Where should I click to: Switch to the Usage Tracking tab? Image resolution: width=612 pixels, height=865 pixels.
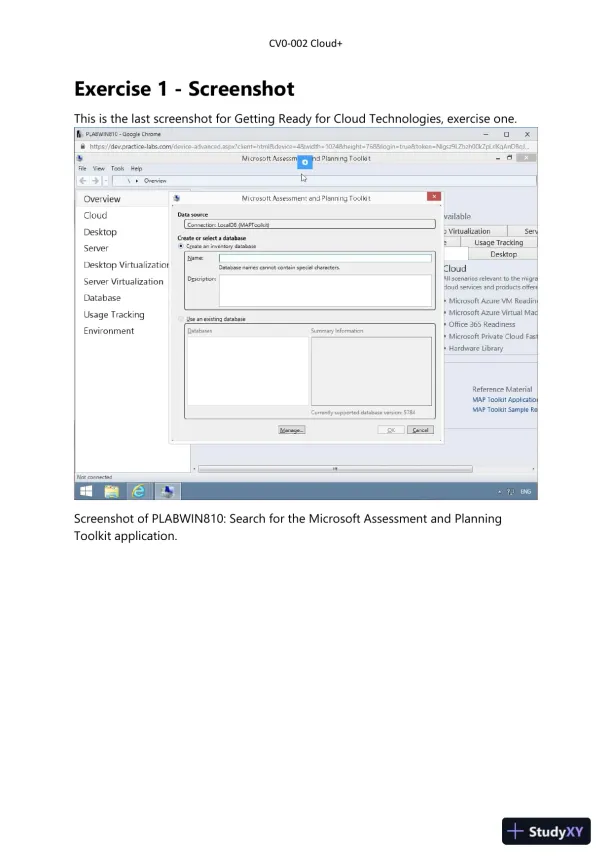[498, 243]
